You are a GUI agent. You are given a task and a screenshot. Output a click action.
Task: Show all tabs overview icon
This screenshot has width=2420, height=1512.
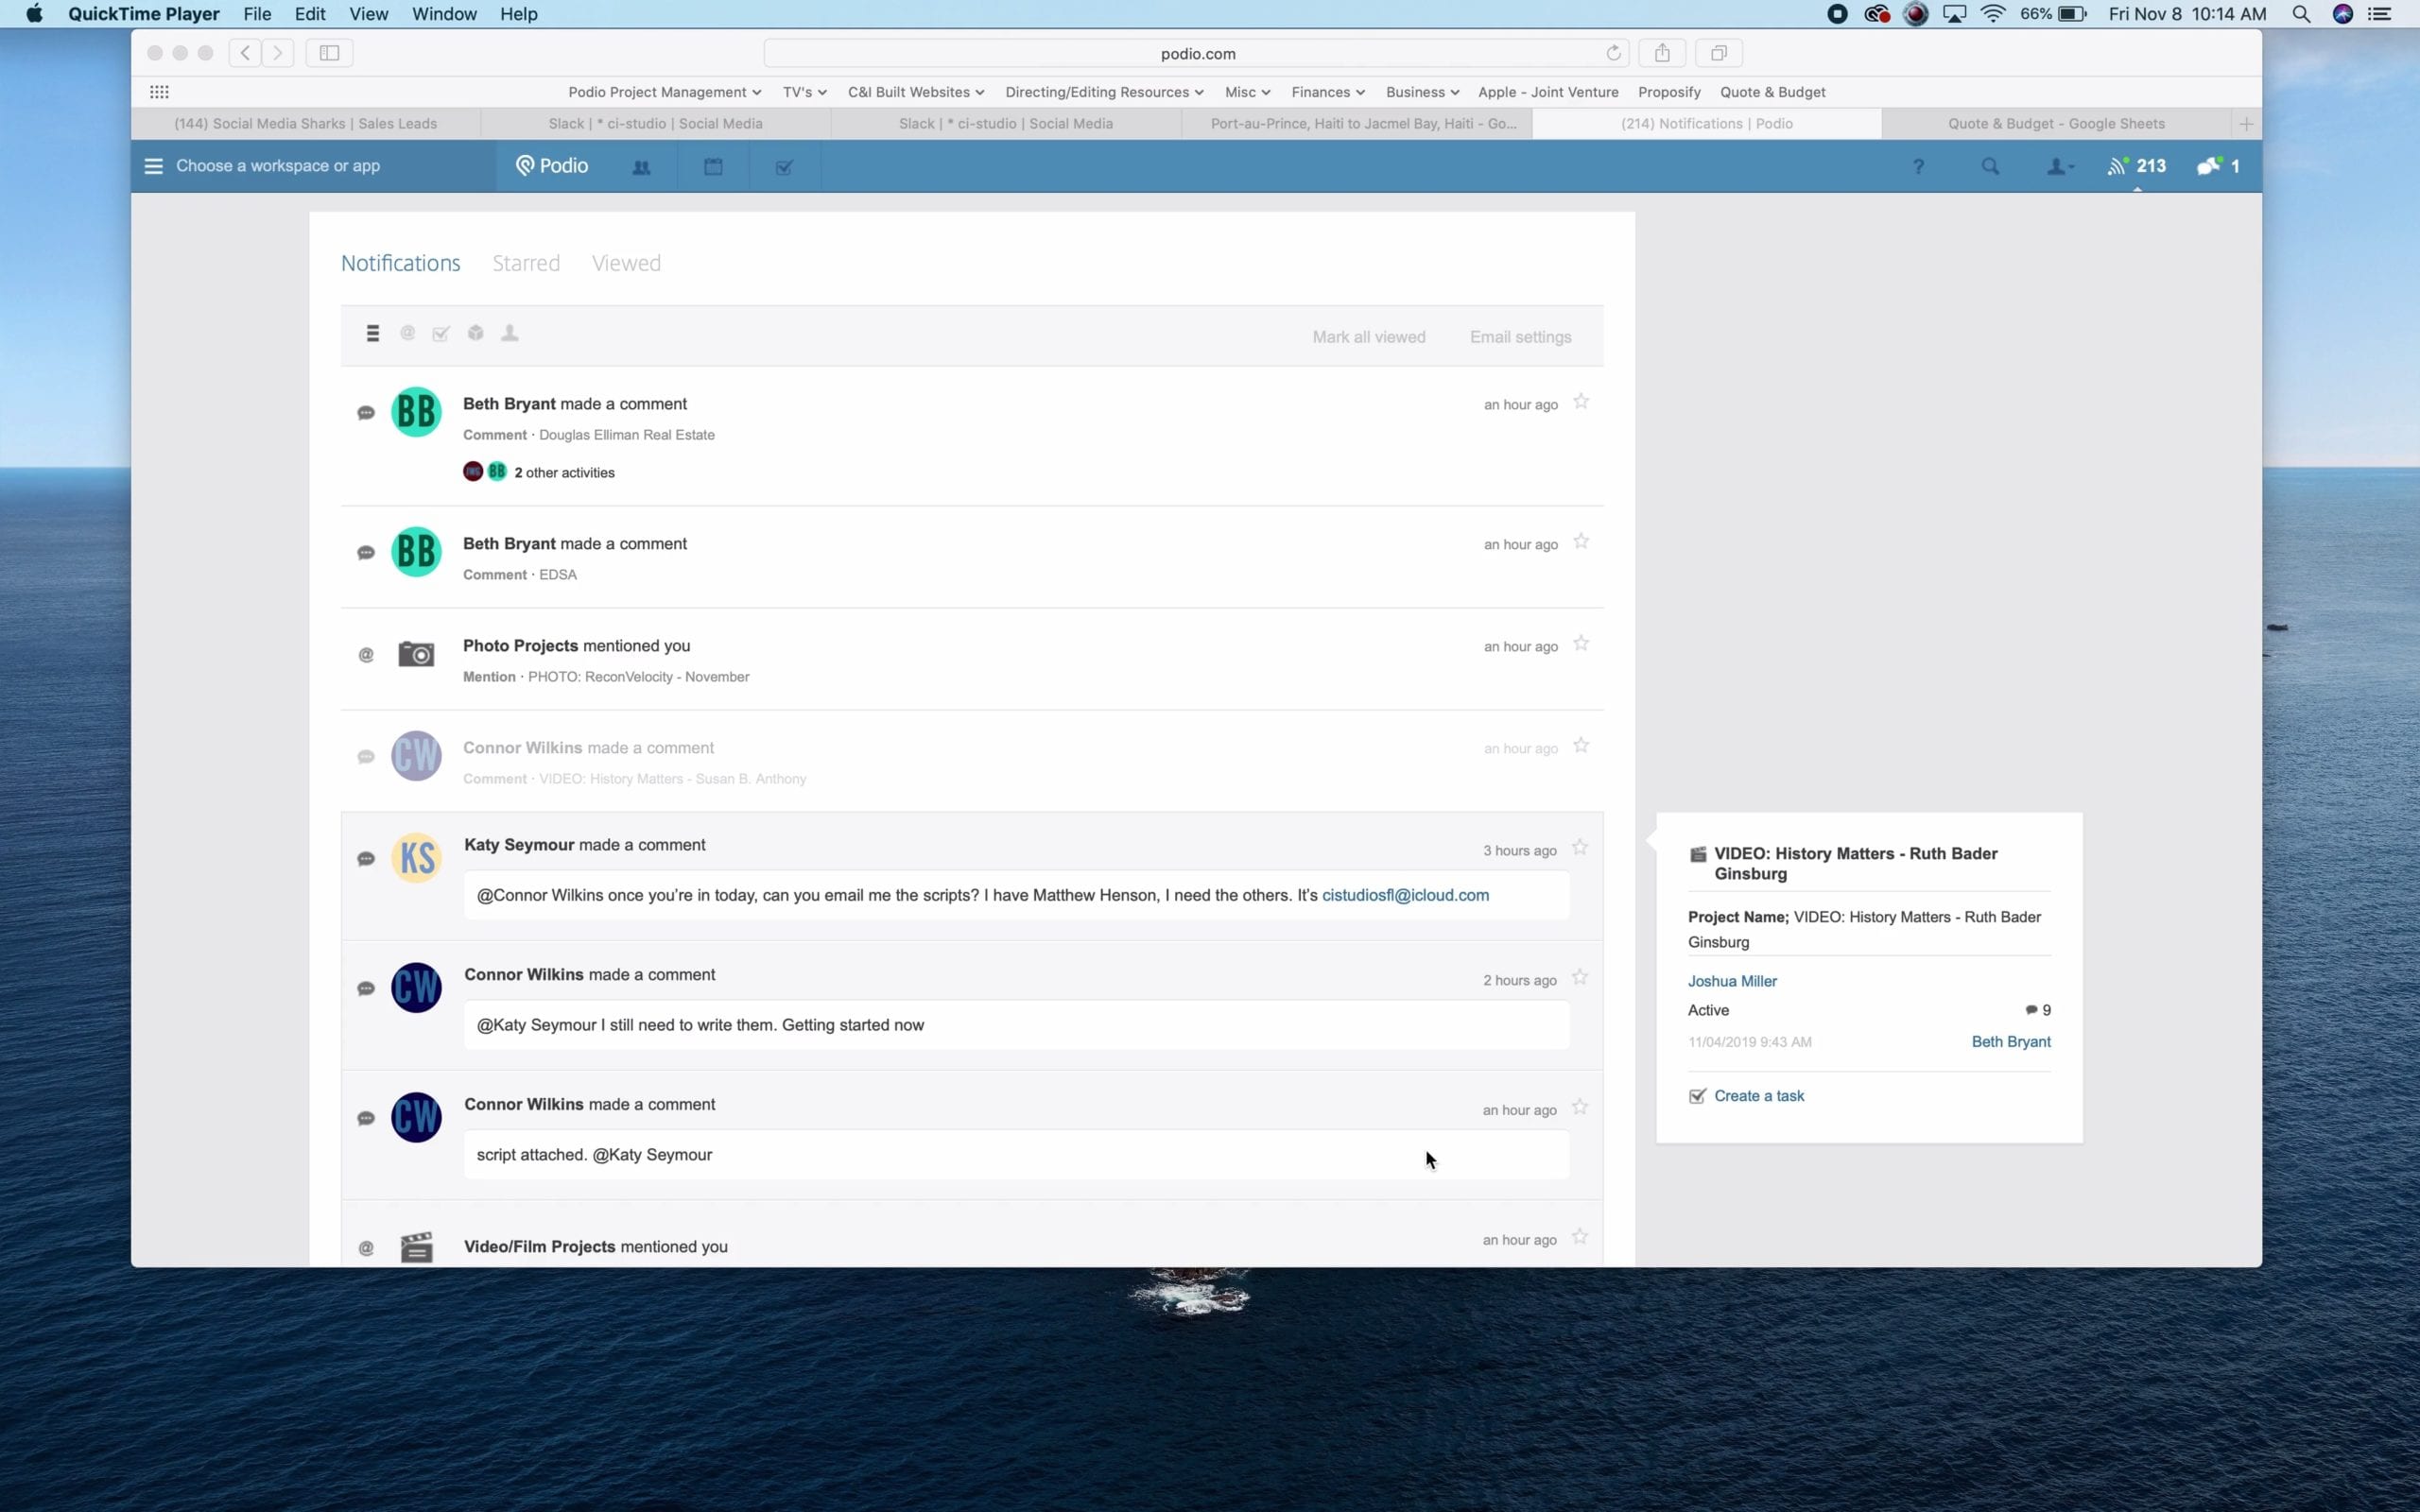click(1719, 53)
